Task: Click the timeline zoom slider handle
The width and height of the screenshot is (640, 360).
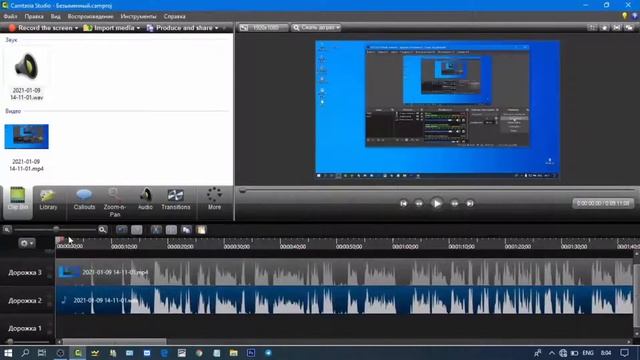Action: coord(56,229)
